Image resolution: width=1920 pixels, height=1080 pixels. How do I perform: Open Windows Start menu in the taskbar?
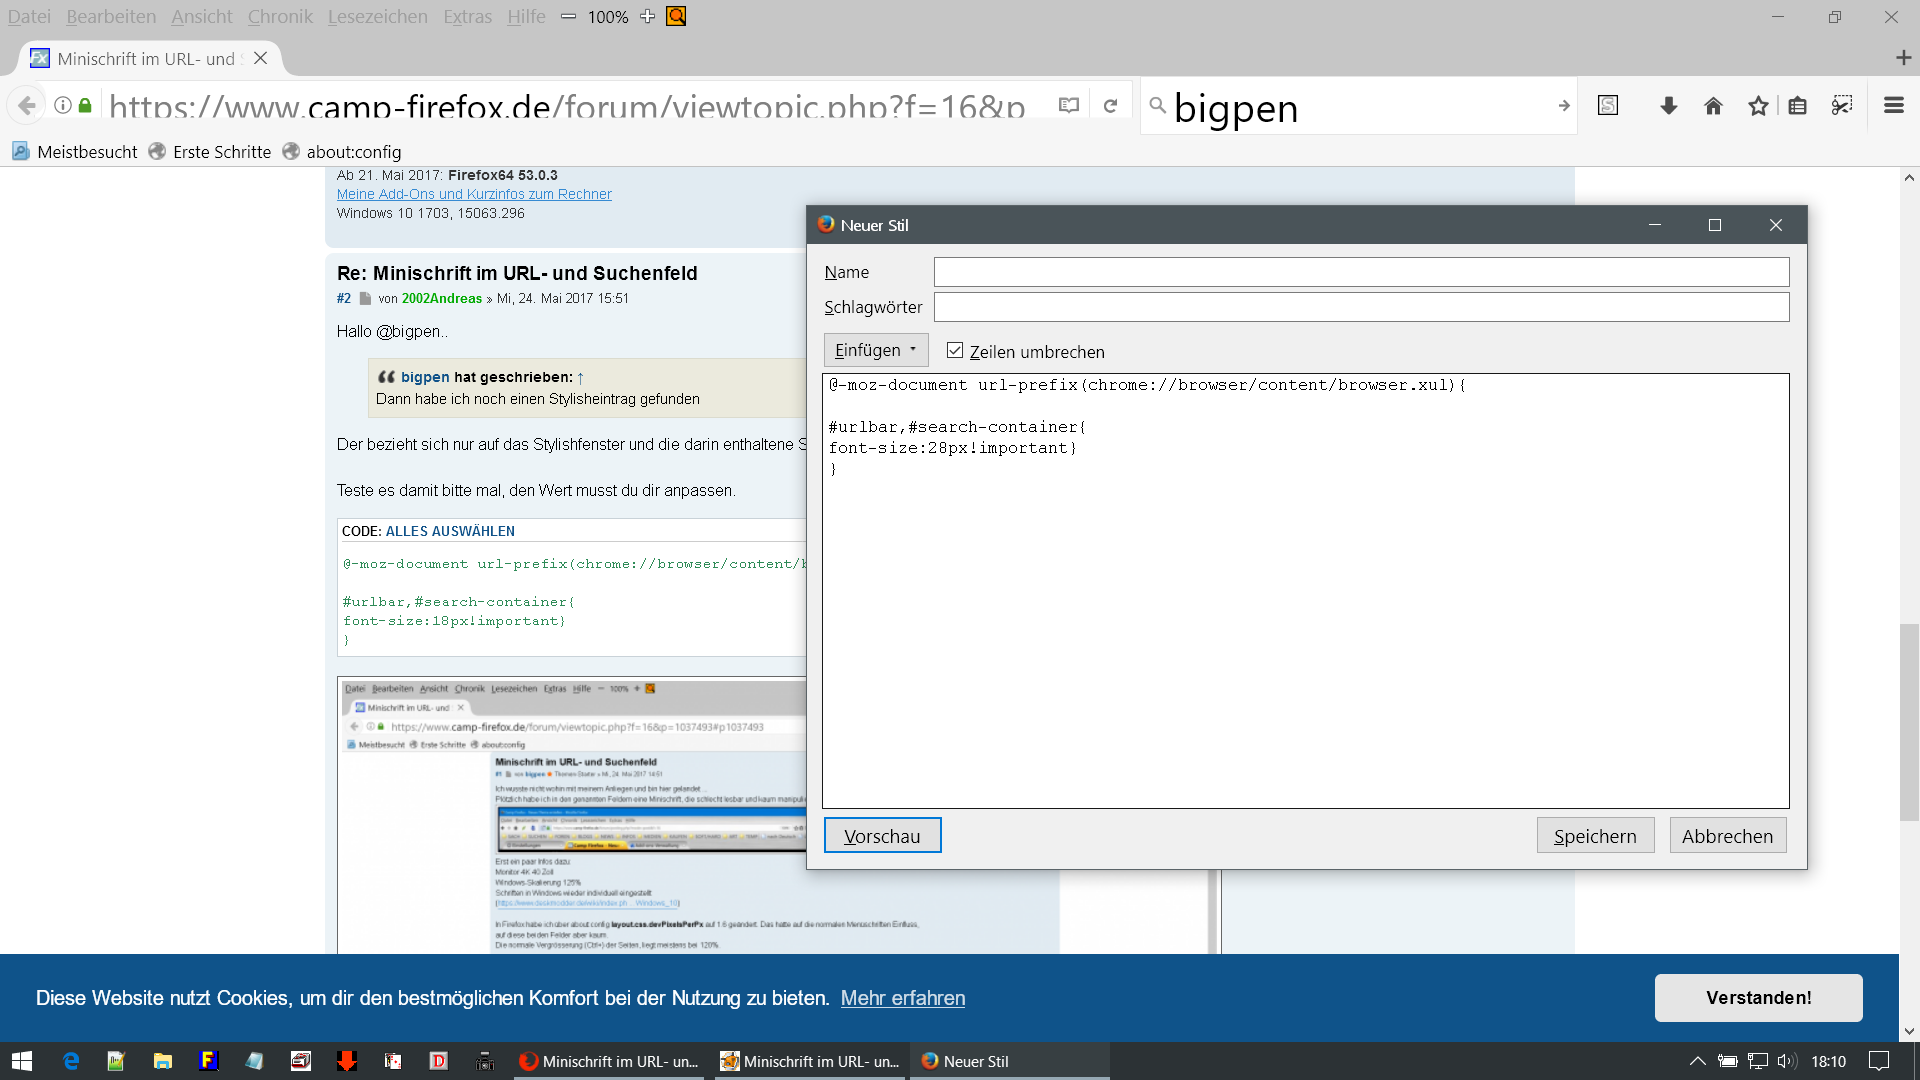[x=22, y=1061]
